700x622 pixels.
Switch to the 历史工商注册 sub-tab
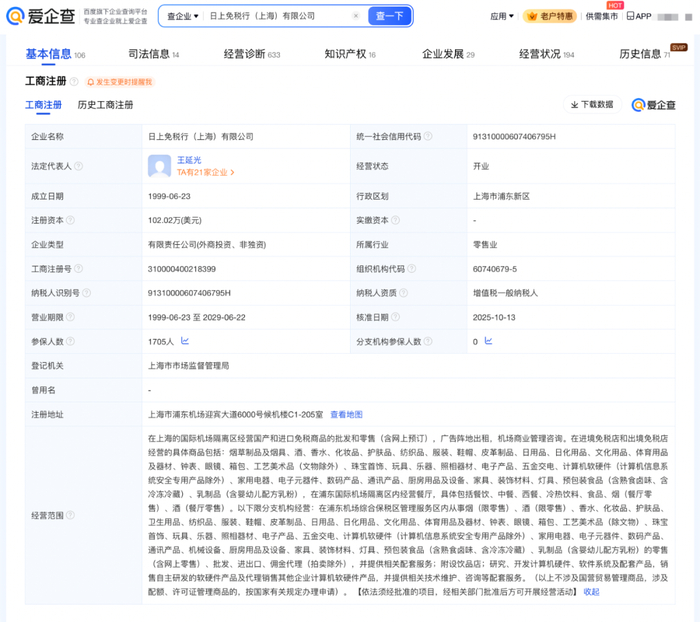point(105,105)
